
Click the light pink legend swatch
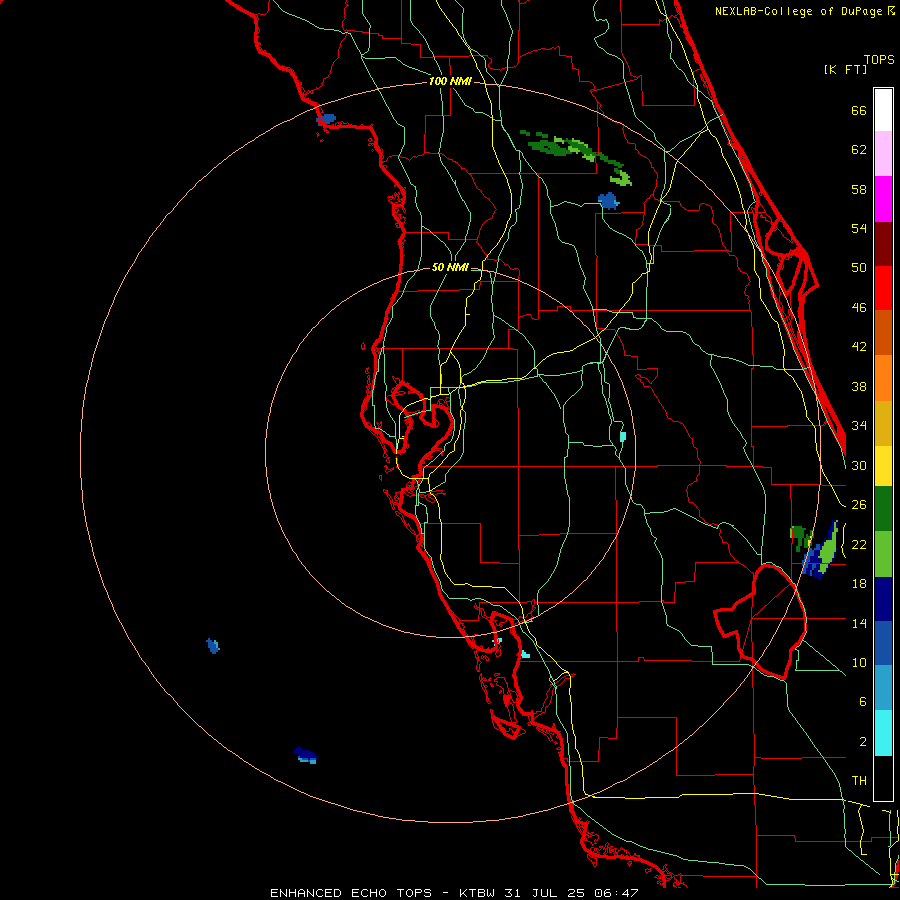click(x=883, y=153)
